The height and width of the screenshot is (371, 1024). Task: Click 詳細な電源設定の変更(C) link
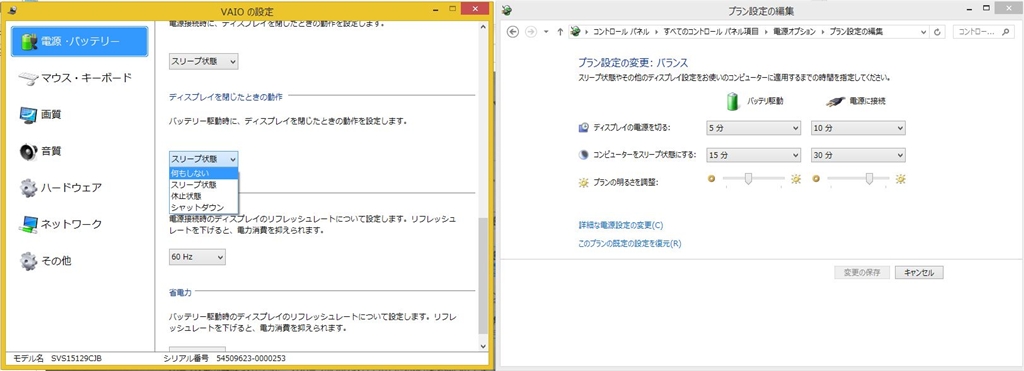click(620, 225)
